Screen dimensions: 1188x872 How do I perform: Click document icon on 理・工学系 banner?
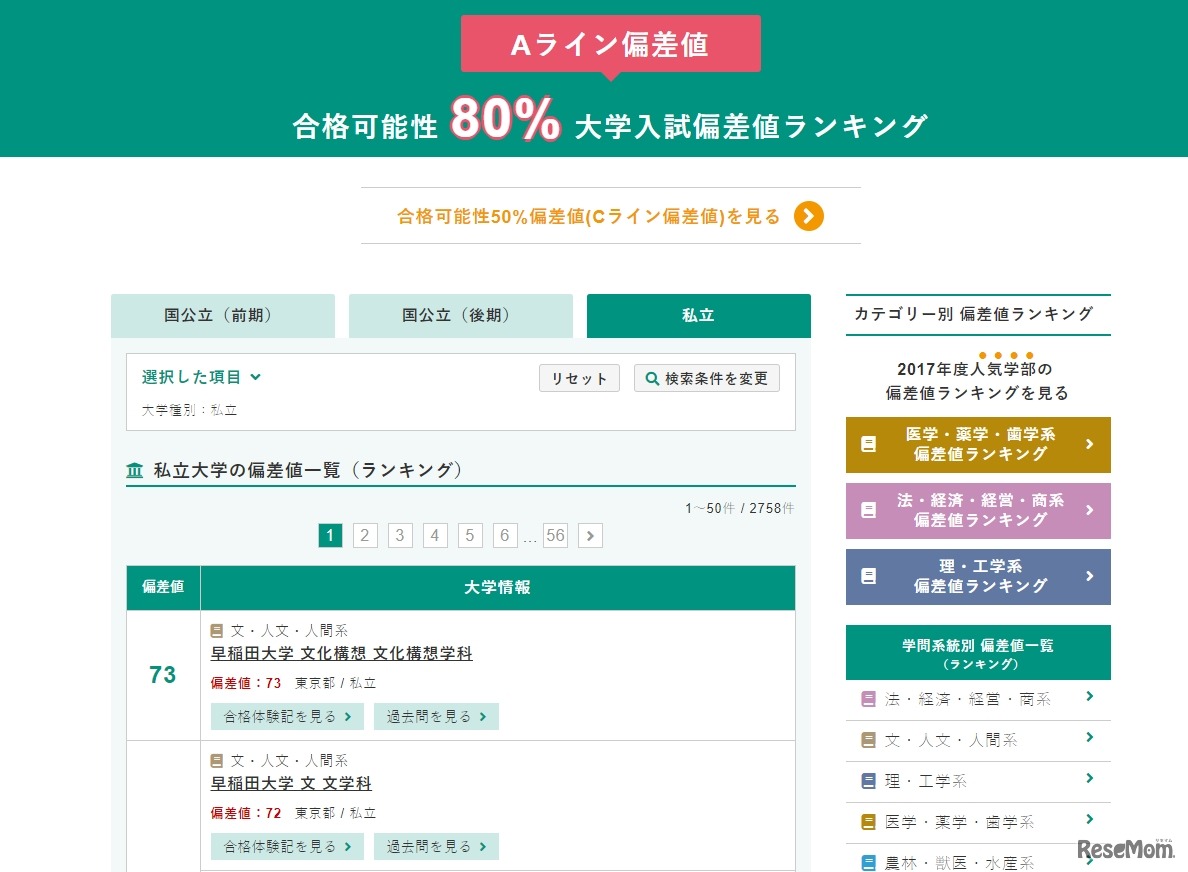[x=869, y=577]
